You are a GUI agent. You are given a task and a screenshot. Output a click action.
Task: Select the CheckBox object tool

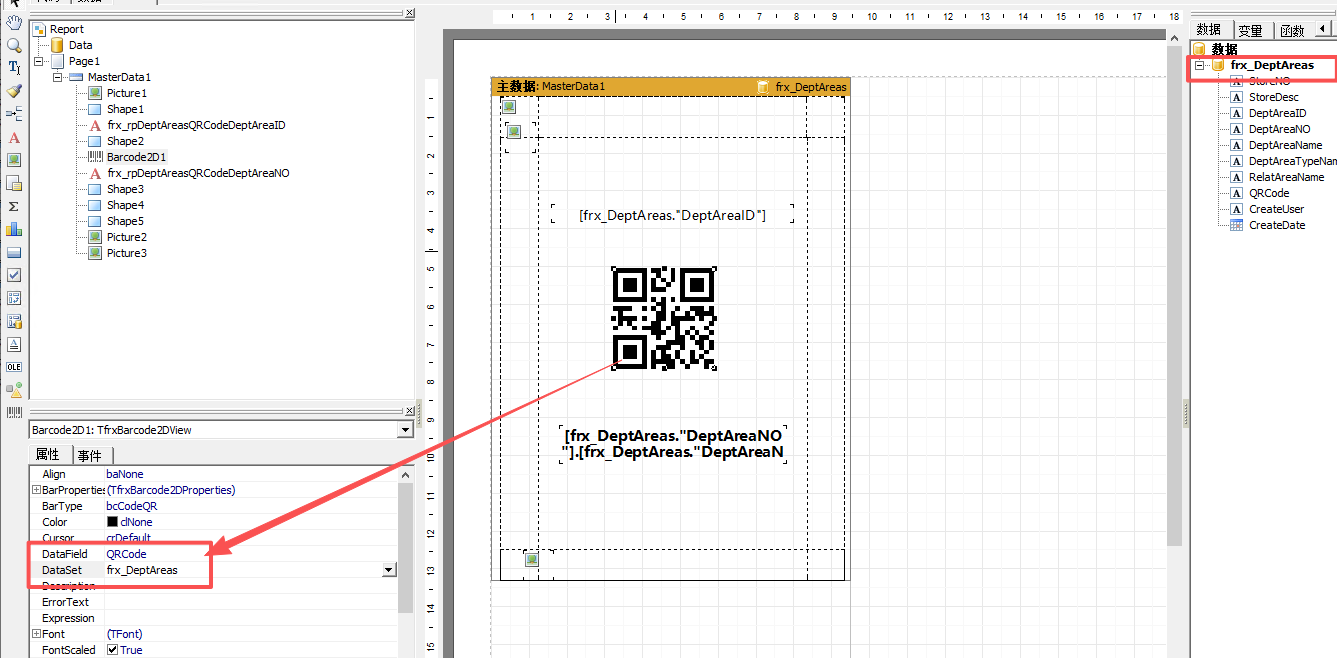point(14,275)
